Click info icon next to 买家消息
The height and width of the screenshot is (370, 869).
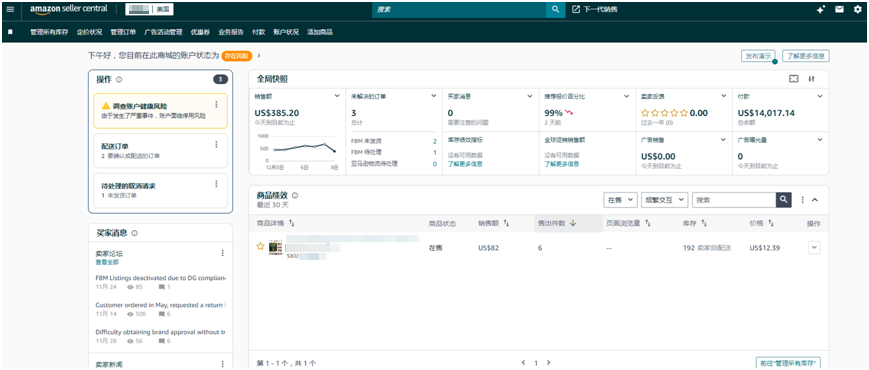135,233
